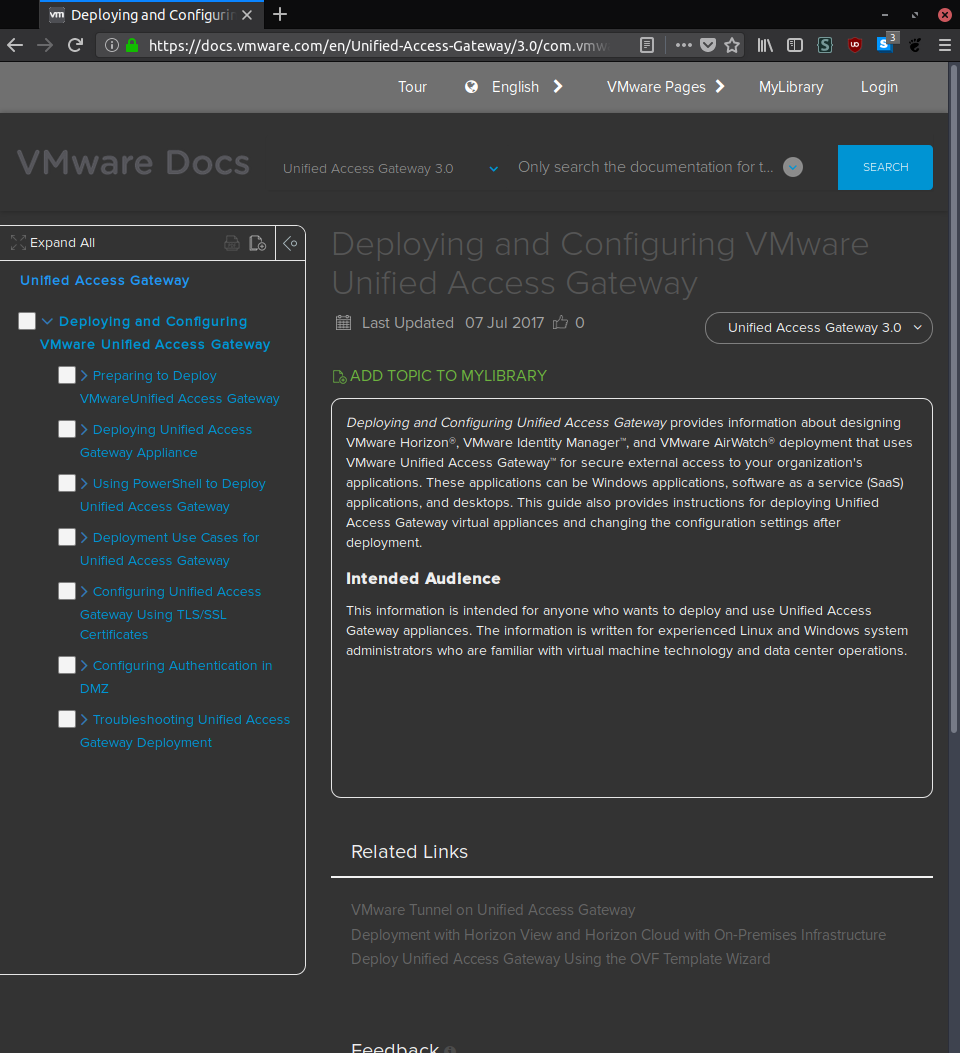Open the browser Library icon

765,45
